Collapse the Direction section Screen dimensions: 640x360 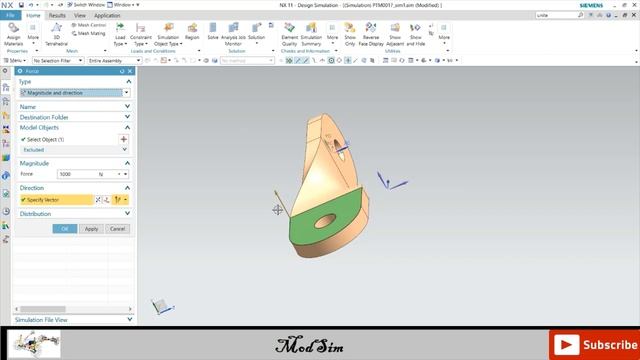[127, 188]
